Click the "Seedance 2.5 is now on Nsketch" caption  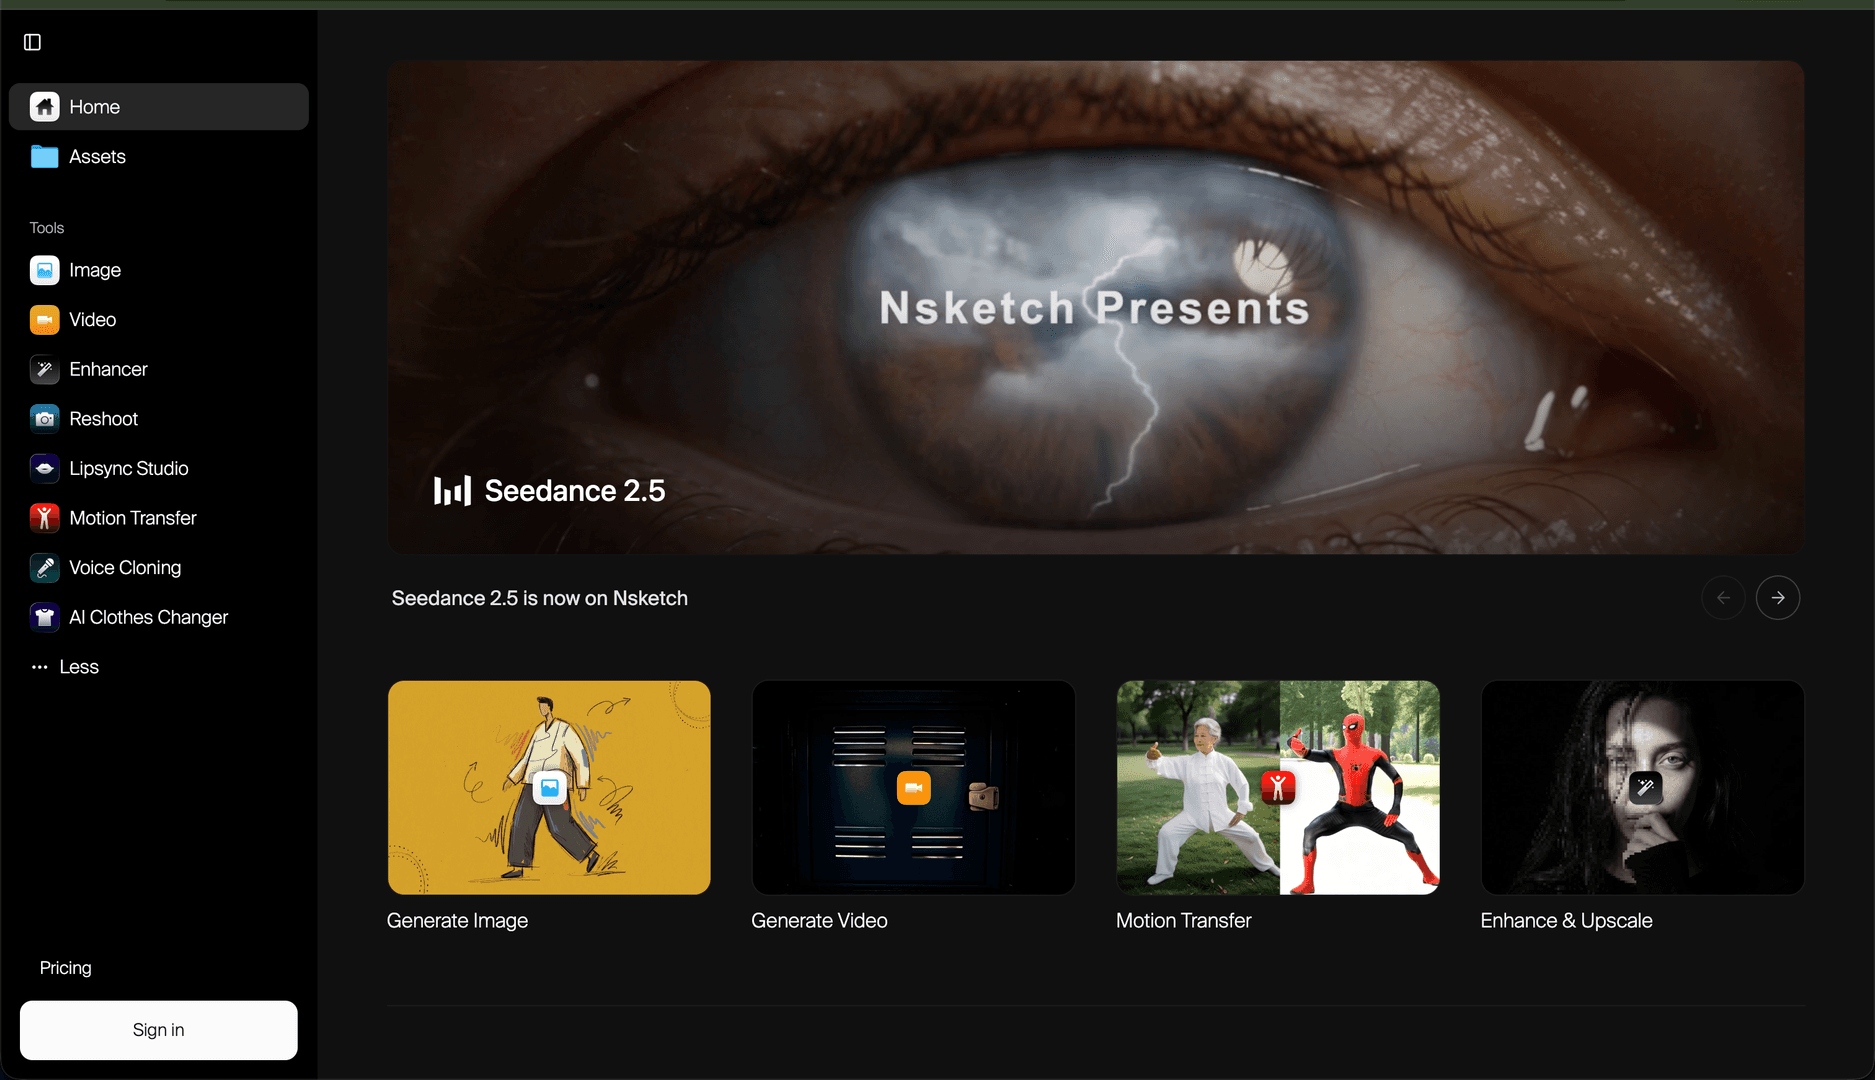(540, 598)
